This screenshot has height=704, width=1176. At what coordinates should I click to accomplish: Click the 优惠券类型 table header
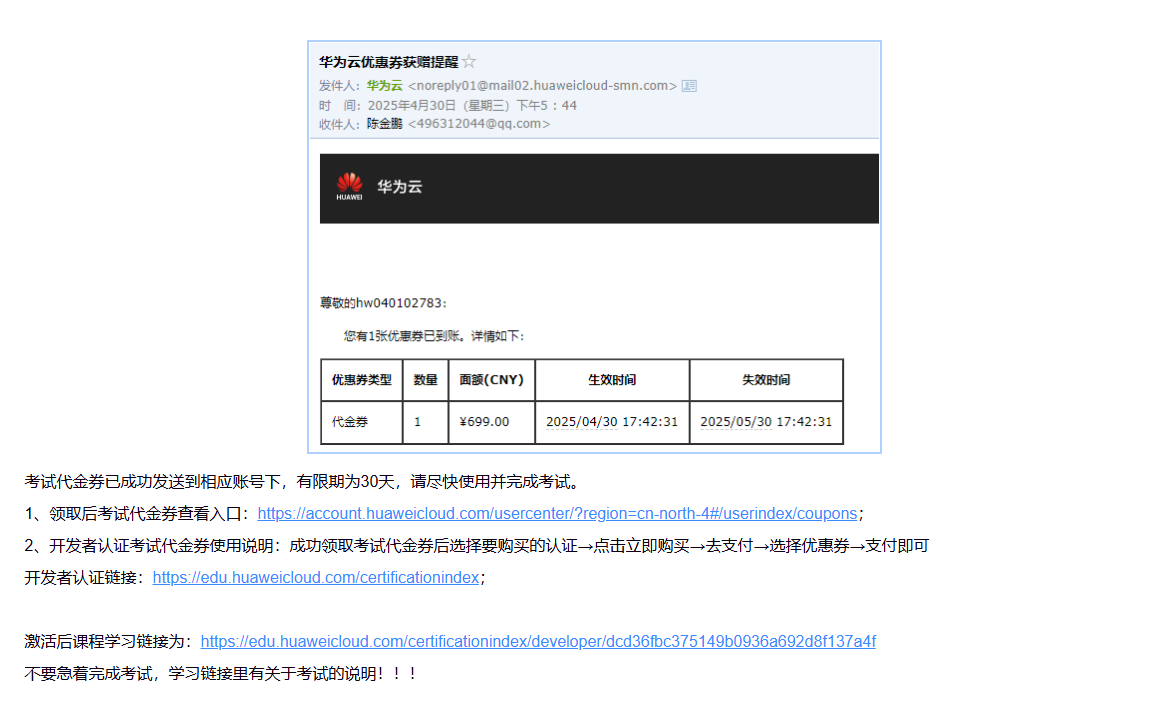click(362, 380)
